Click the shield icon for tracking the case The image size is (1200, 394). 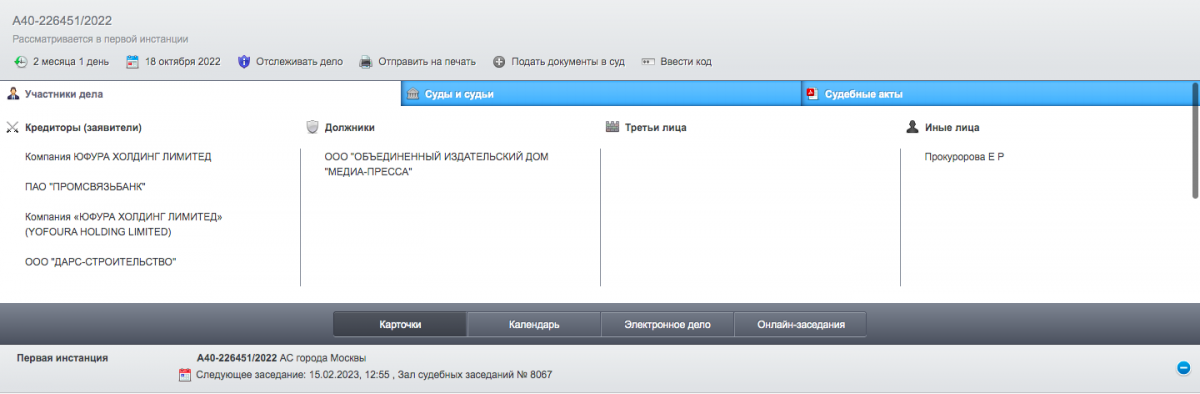pyautogui.click(x=243, y=62)
